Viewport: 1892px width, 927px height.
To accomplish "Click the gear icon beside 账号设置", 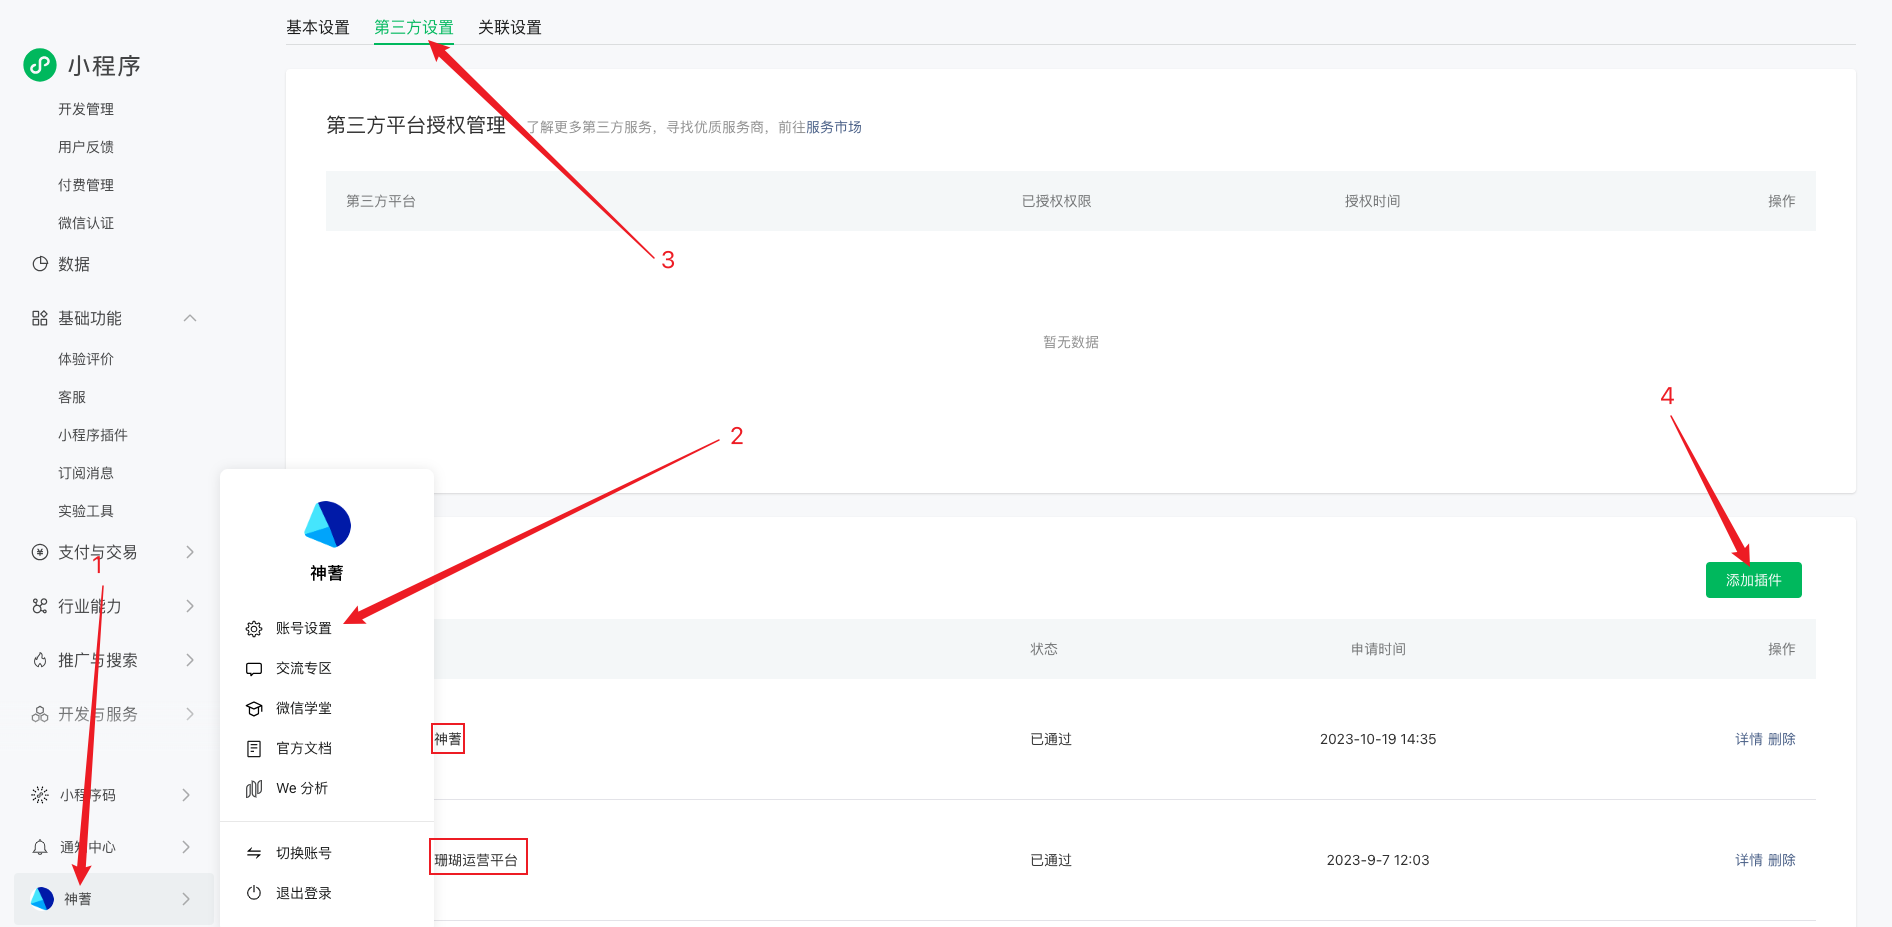I will point(254,629).
